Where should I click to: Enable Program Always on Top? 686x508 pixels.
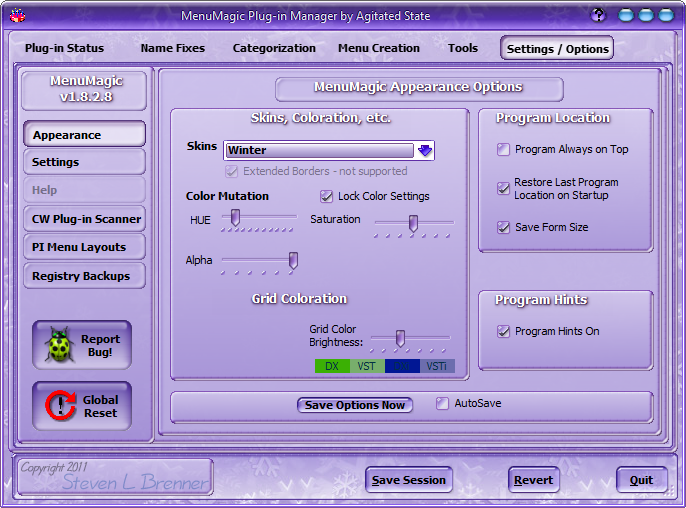coord(503,149)
